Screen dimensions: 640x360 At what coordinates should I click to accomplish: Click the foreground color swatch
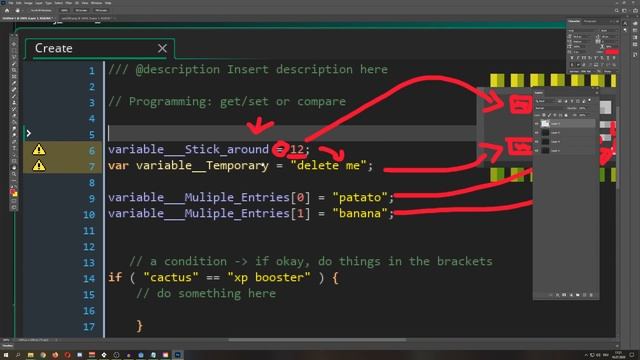(13, 191)
